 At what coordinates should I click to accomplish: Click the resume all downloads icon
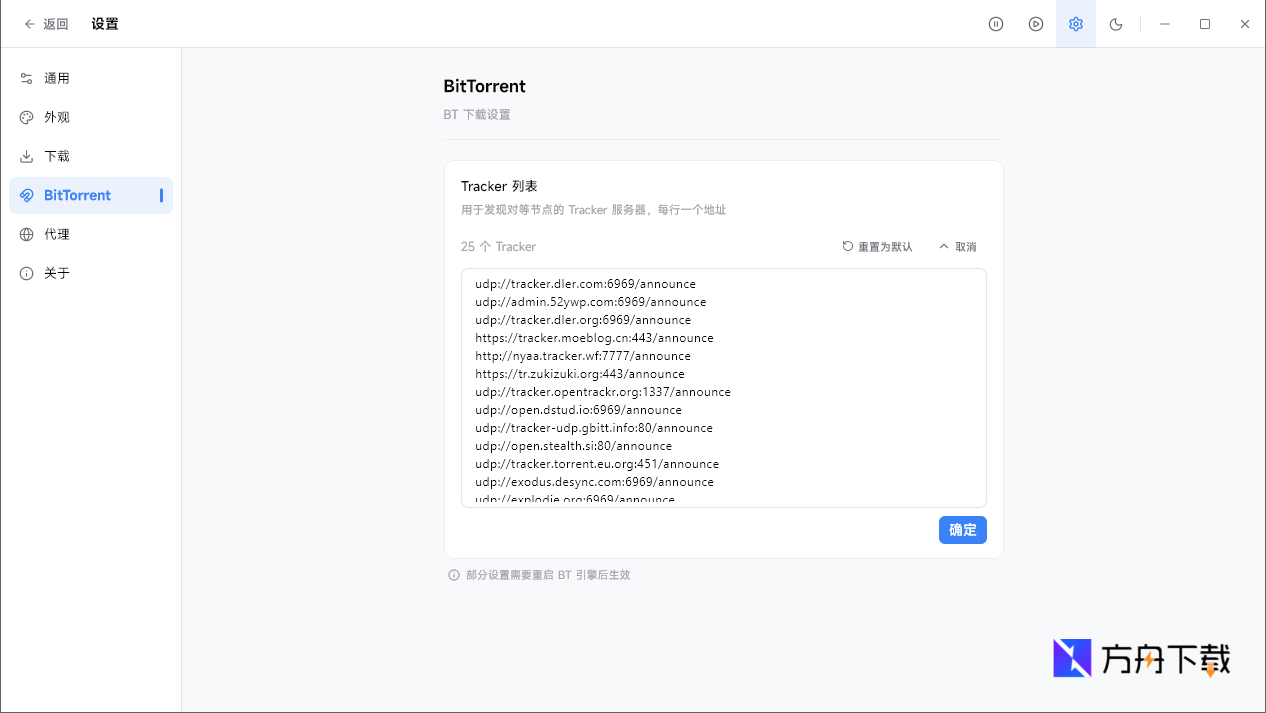(x=1036, y=24)
